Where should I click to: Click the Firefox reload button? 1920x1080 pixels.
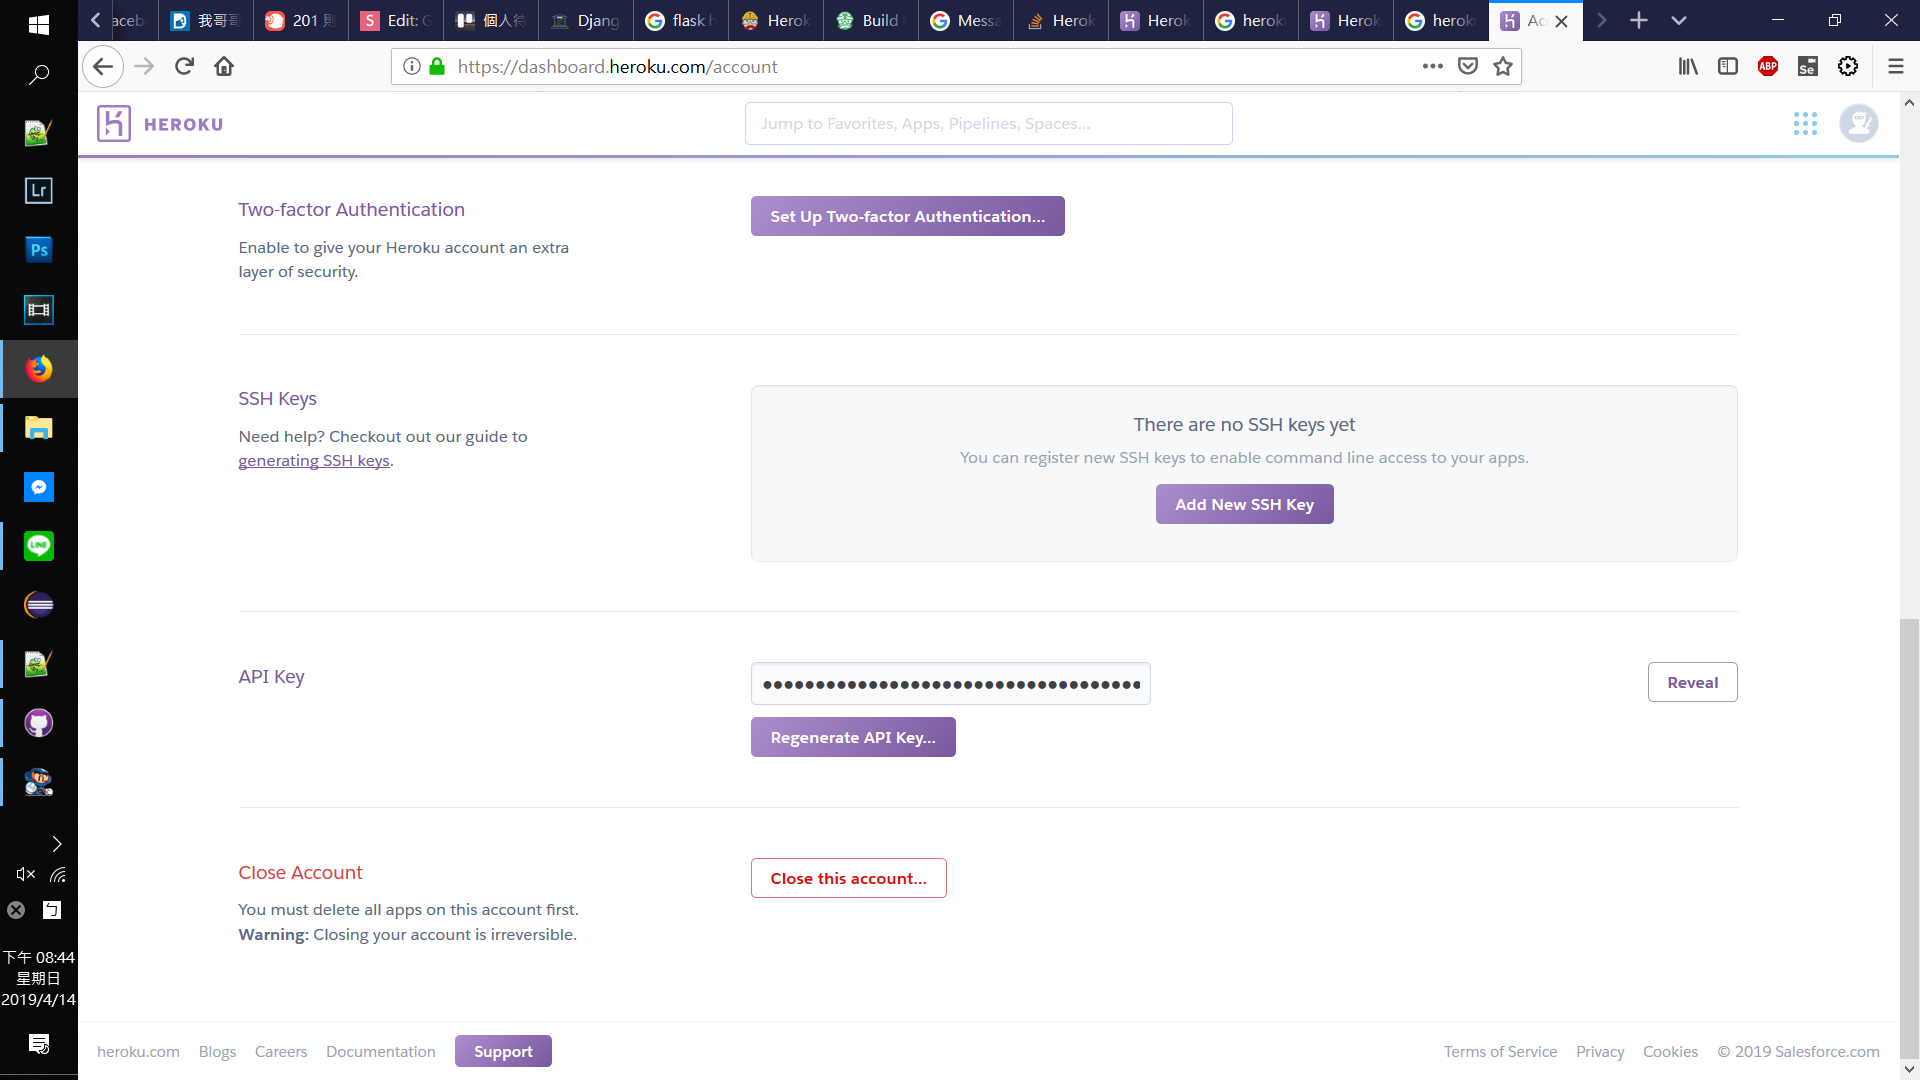(184, 67)
